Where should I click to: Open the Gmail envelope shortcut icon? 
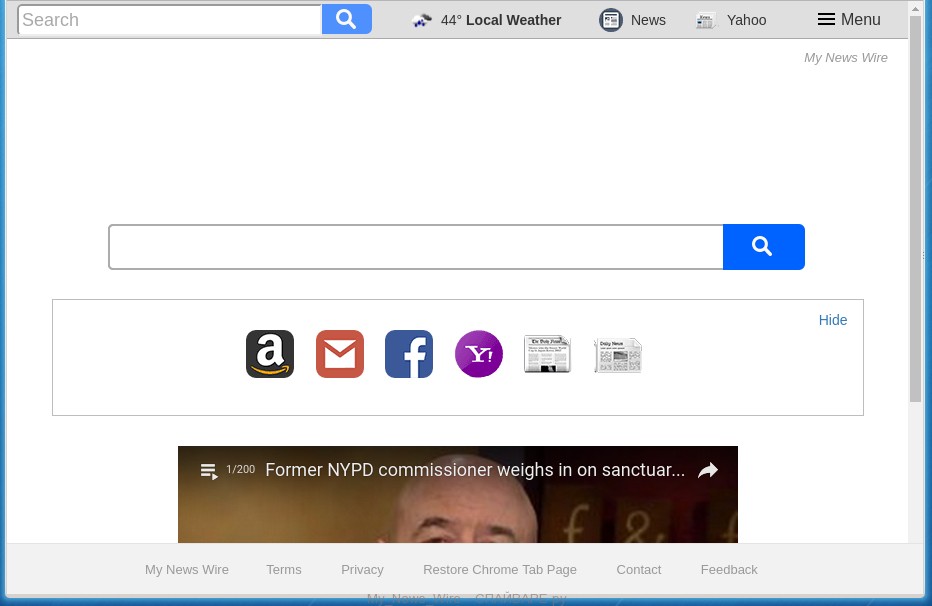click(339, 354)
